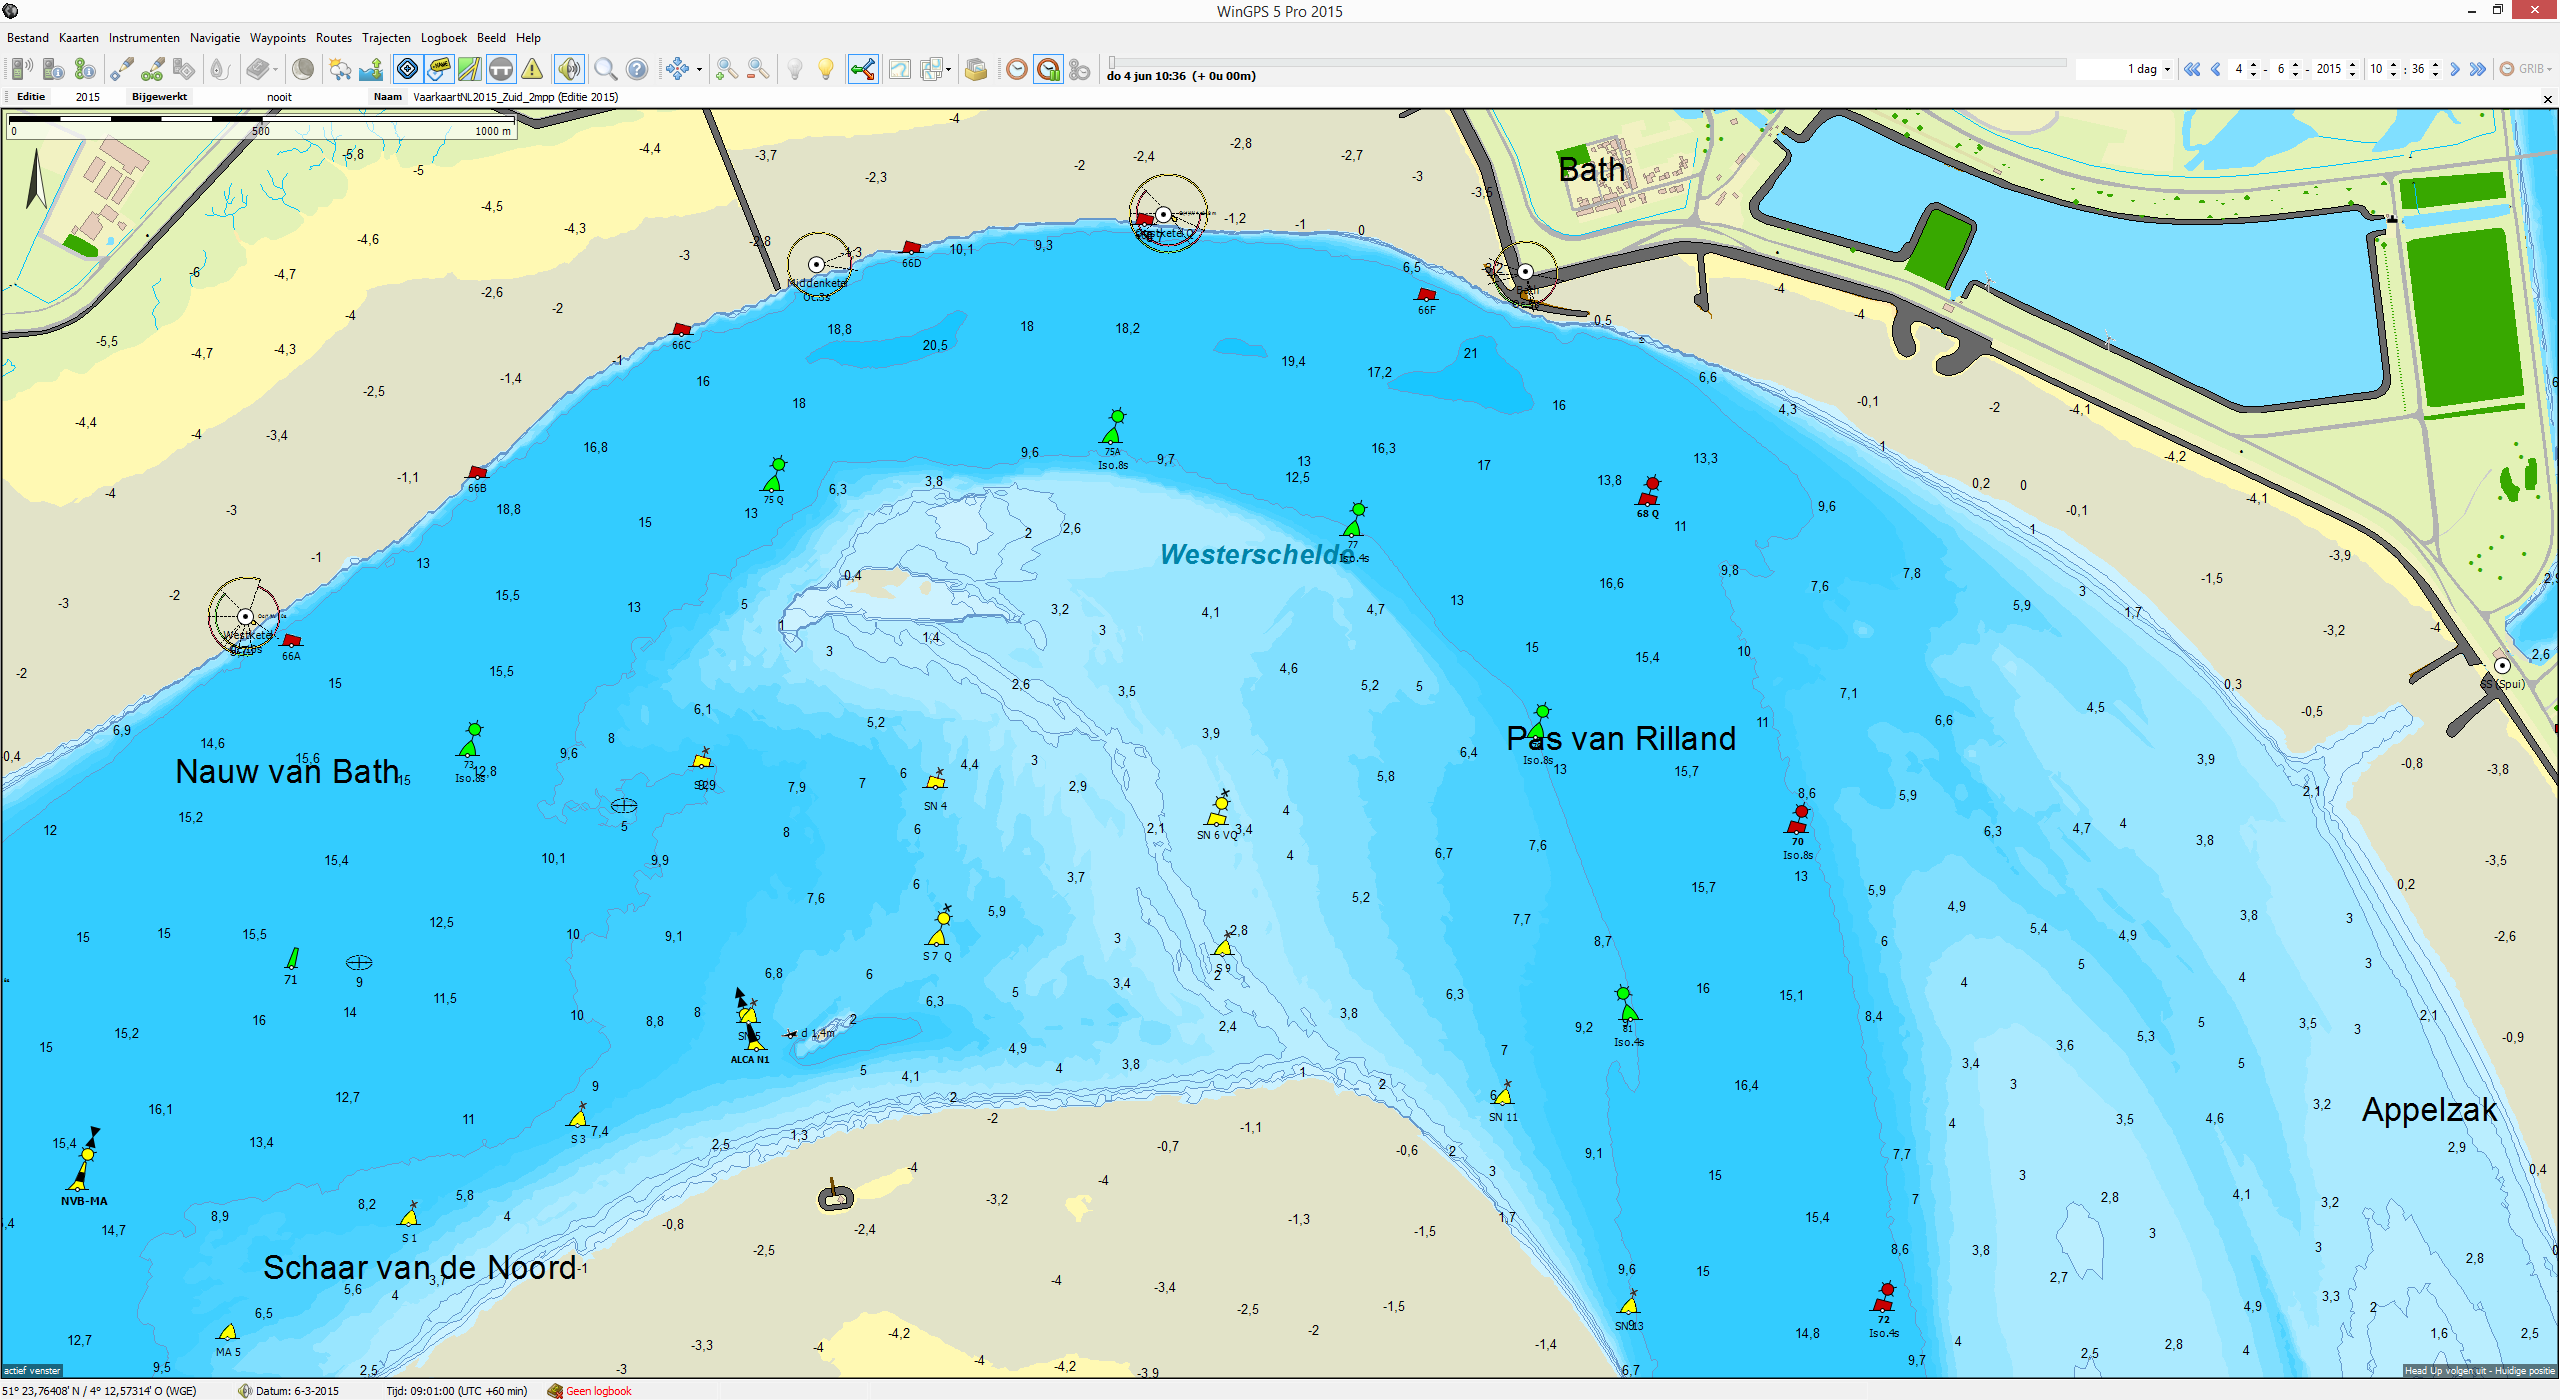This screenshot has height=1400, width=2560.
Task: Click the moon night-mode icon
Action: tap(303, 69)
